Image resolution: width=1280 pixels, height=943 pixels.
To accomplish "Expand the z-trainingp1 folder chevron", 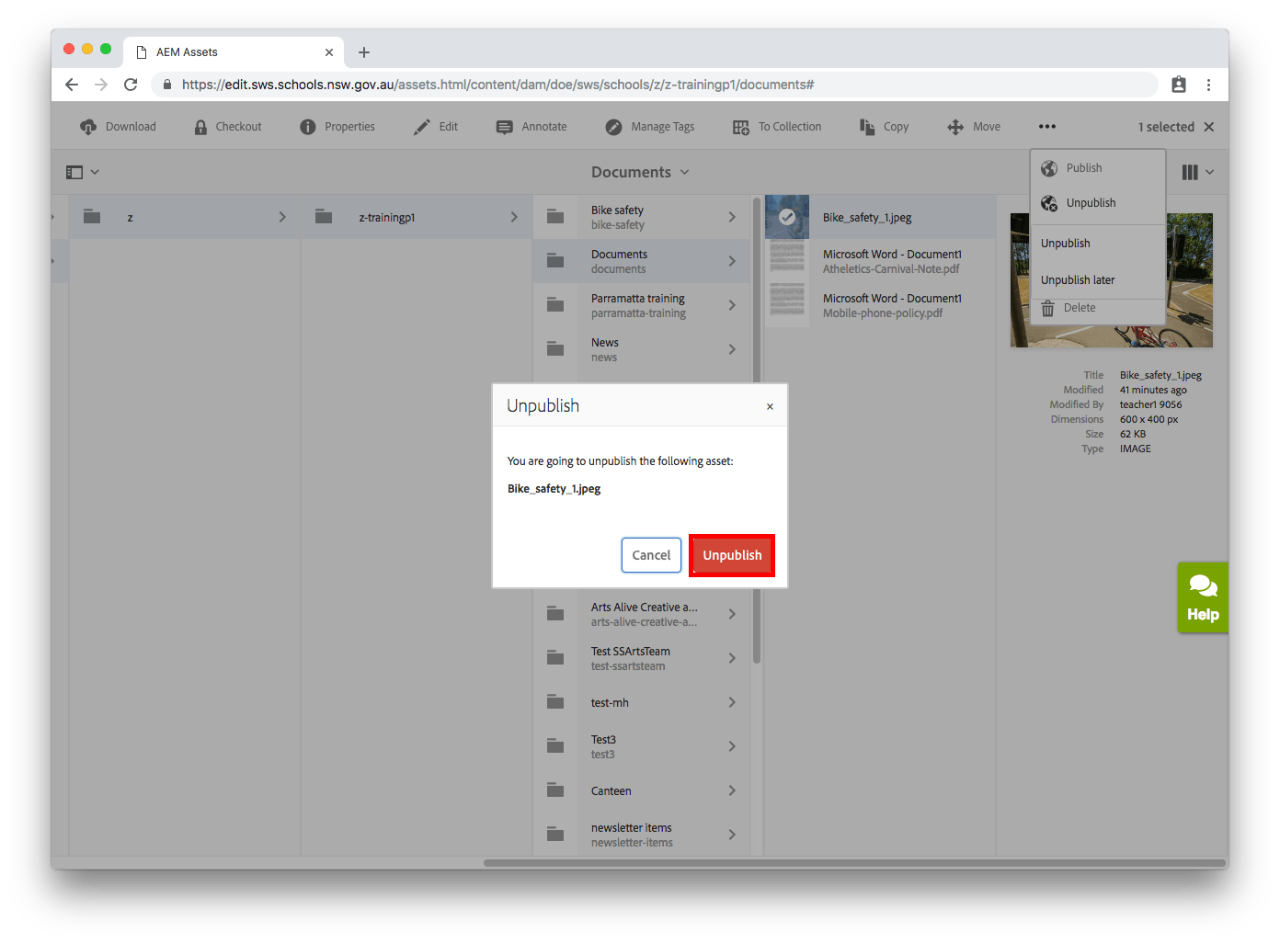I will tap(514, 217).
